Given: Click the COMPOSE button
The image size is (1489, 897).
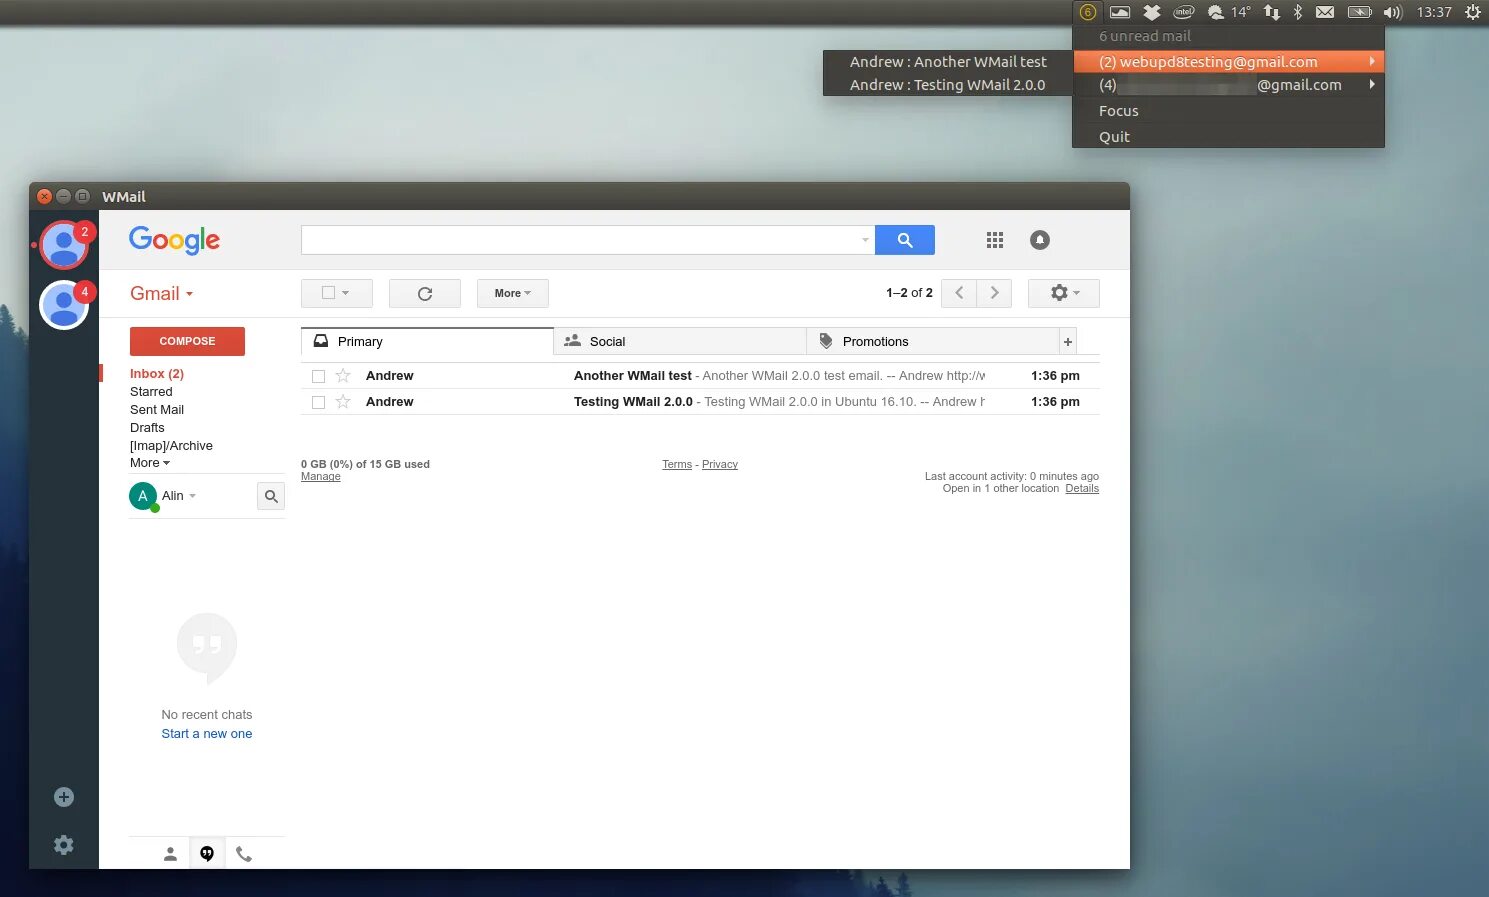Looking at the screenshot, I should 187,341.
